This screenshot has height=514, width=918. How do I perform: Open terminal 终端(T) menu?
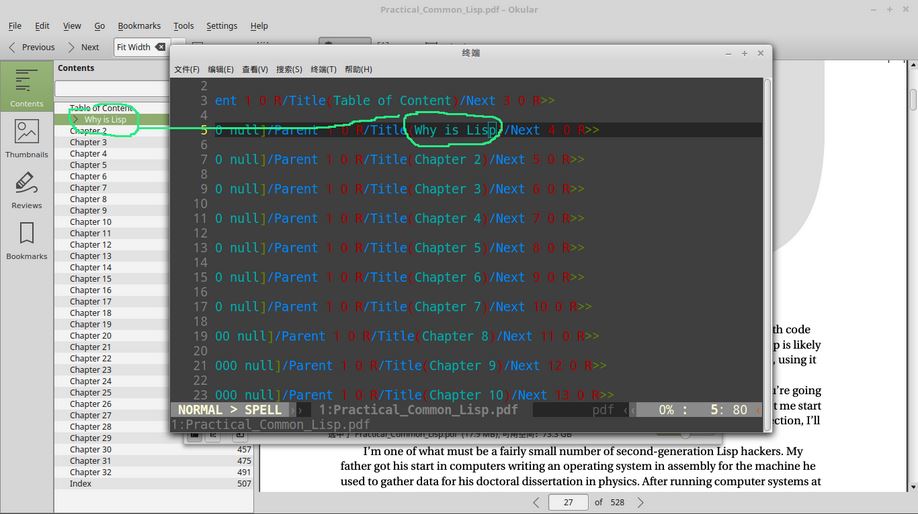[x=323, y=69]
